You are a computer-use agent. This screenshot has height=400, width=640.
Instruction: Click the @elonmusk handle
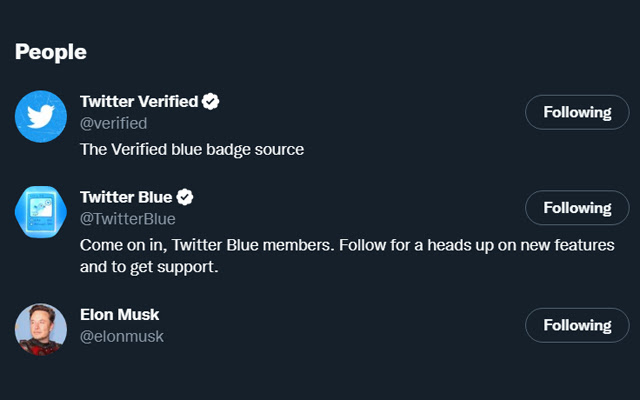pos(122,337)
